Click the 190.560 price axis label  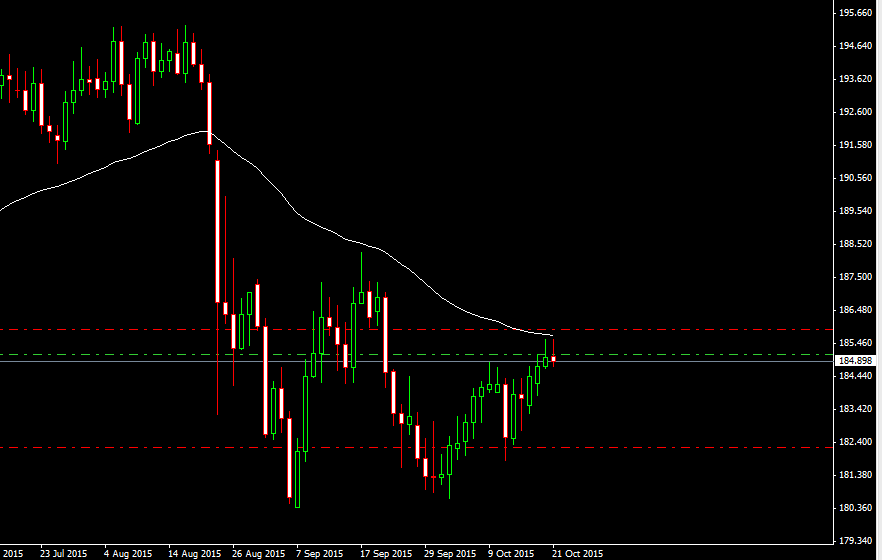855,178
